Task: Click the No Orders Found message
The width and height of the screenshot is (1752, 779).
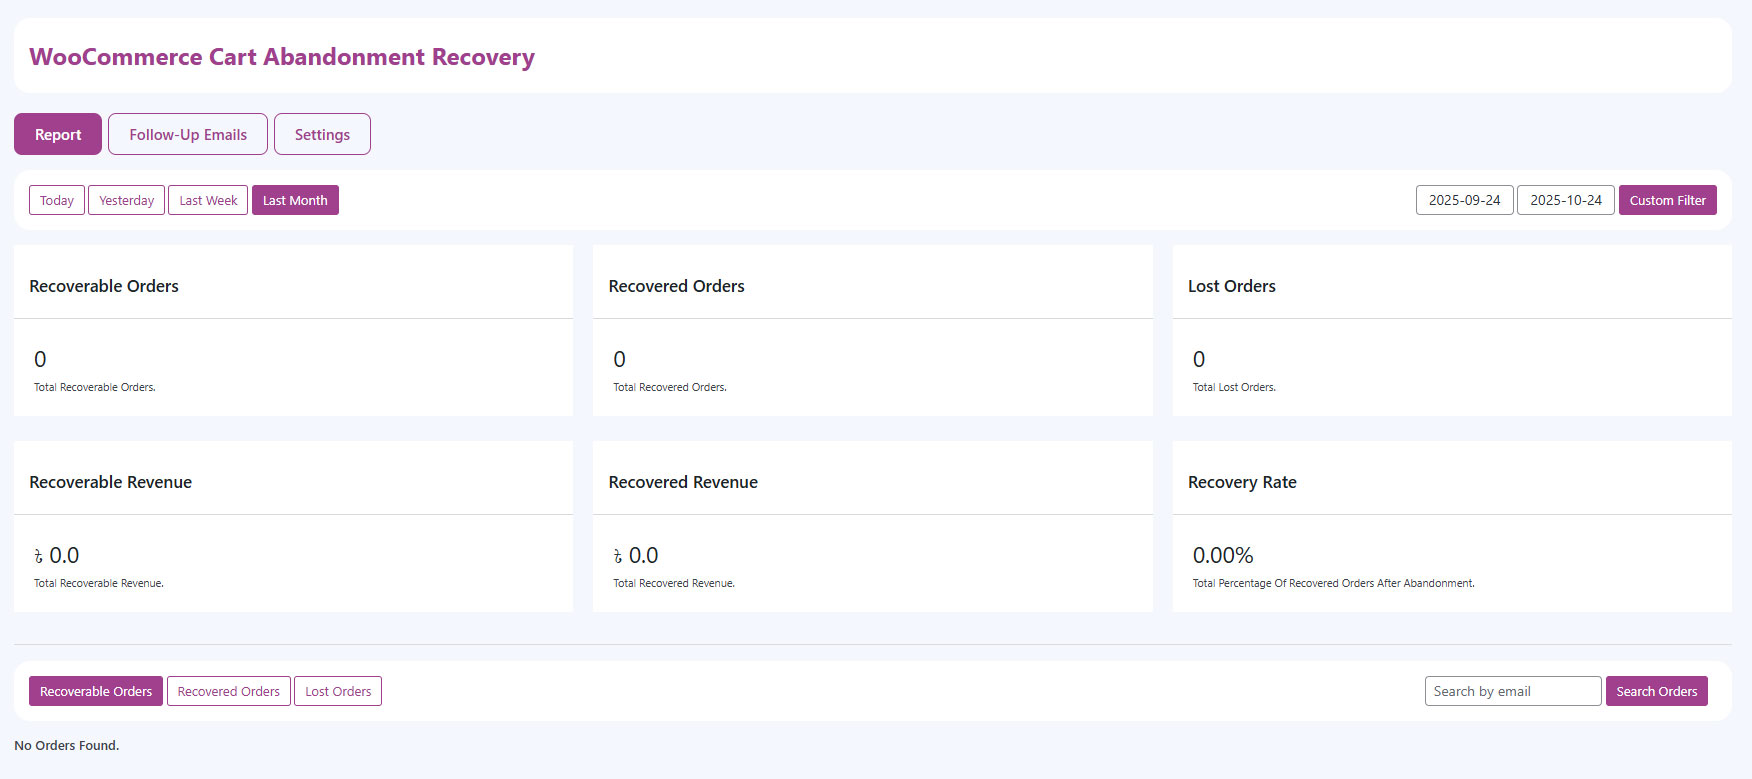Action: (67, 745)
